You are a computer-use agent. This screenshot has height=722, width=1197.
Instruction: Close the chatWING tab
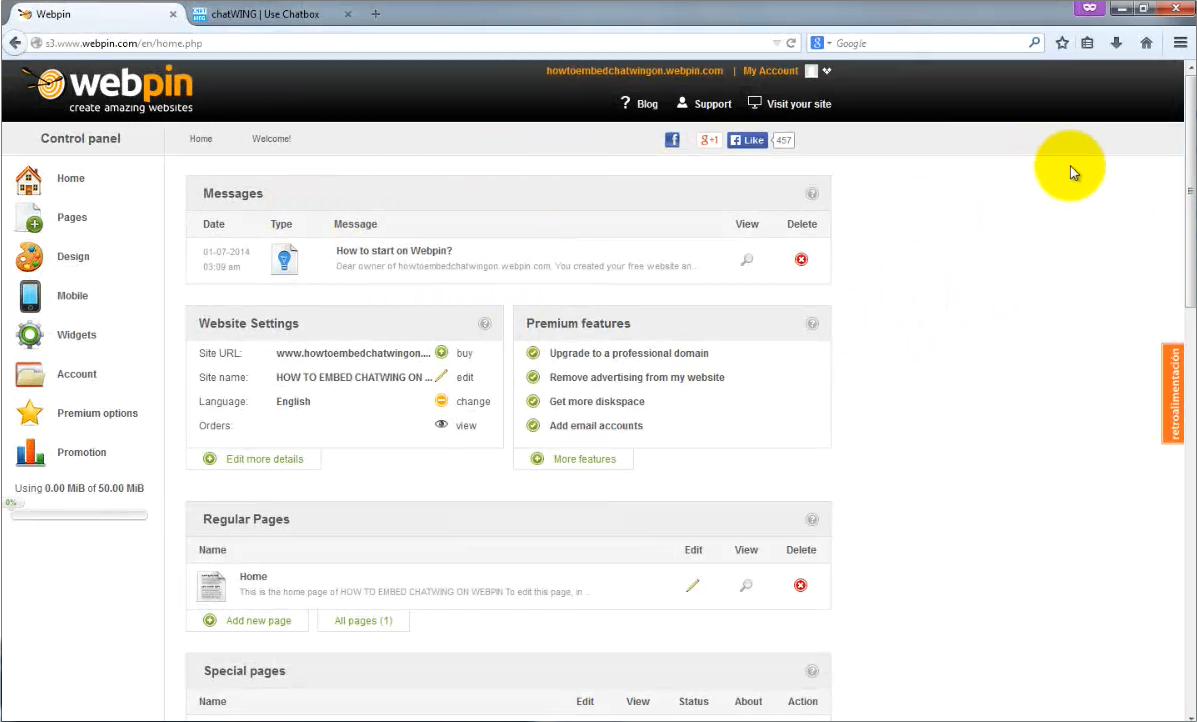pos(348,14)
